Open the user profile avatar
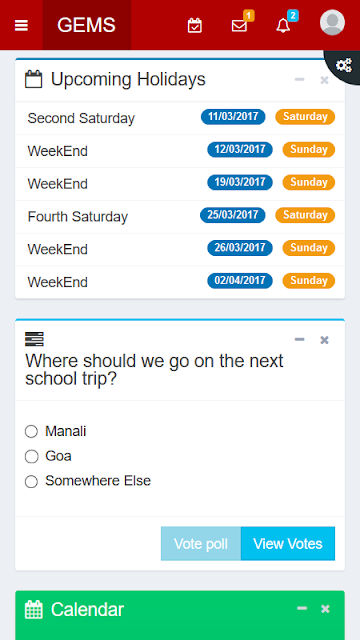This screenshot has width=360, height=640. 332,22
